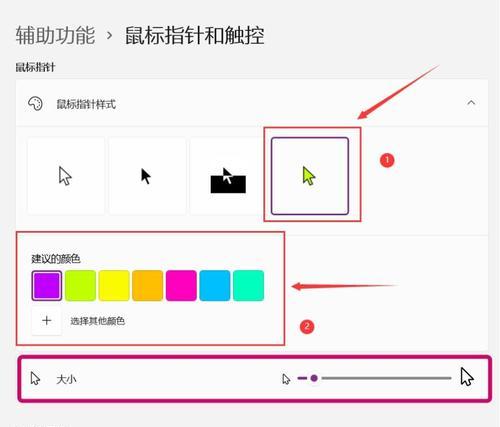The height and width of the screenshot is (427, 500).
Task: Click the plus button to choose another color
Action: (x=47, y=321)
